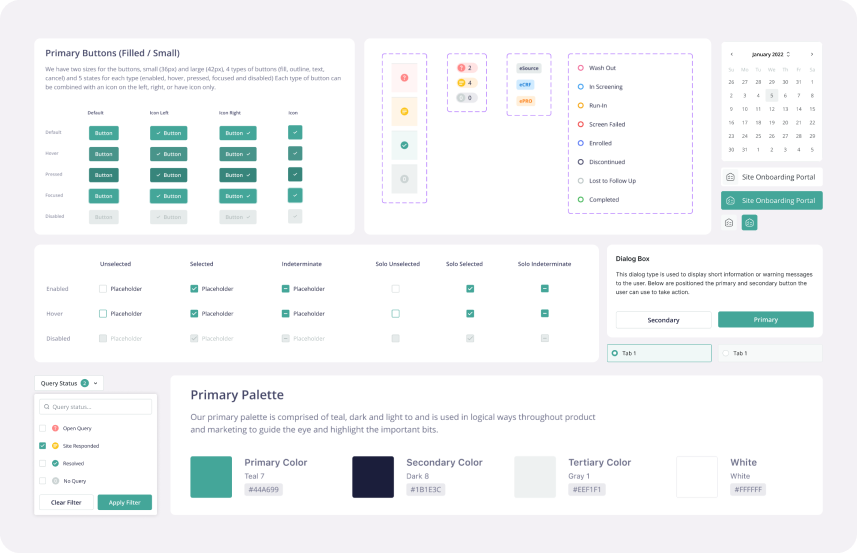Select the active Tab 1 with green border
Screen dimensions: 857x553
[x=659, y=353]
